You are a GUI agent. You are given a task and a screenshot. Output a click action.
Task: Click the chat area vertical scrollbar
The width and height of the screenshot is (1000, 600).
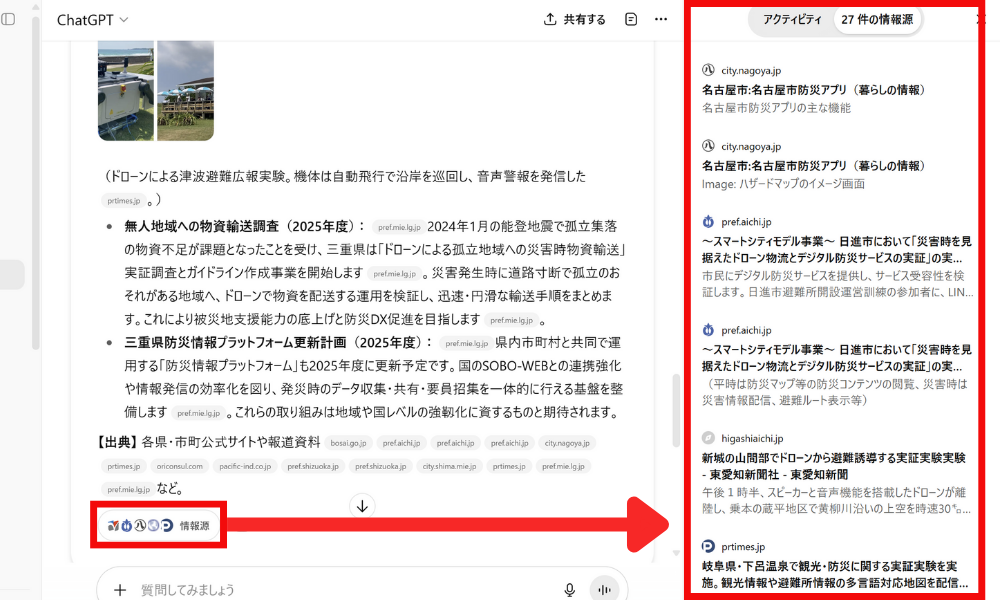[676, 410]
